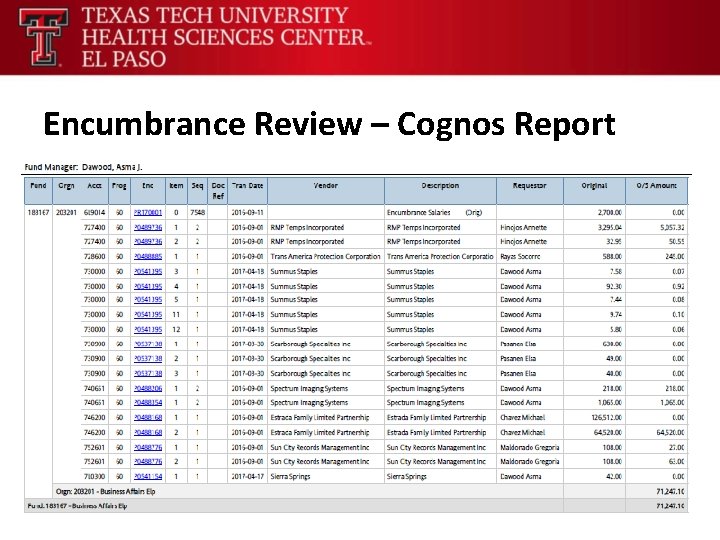Open encumbrance 20488776 for item 1
Viewport: 720px width, 540px height.
[x=148, y=447]
